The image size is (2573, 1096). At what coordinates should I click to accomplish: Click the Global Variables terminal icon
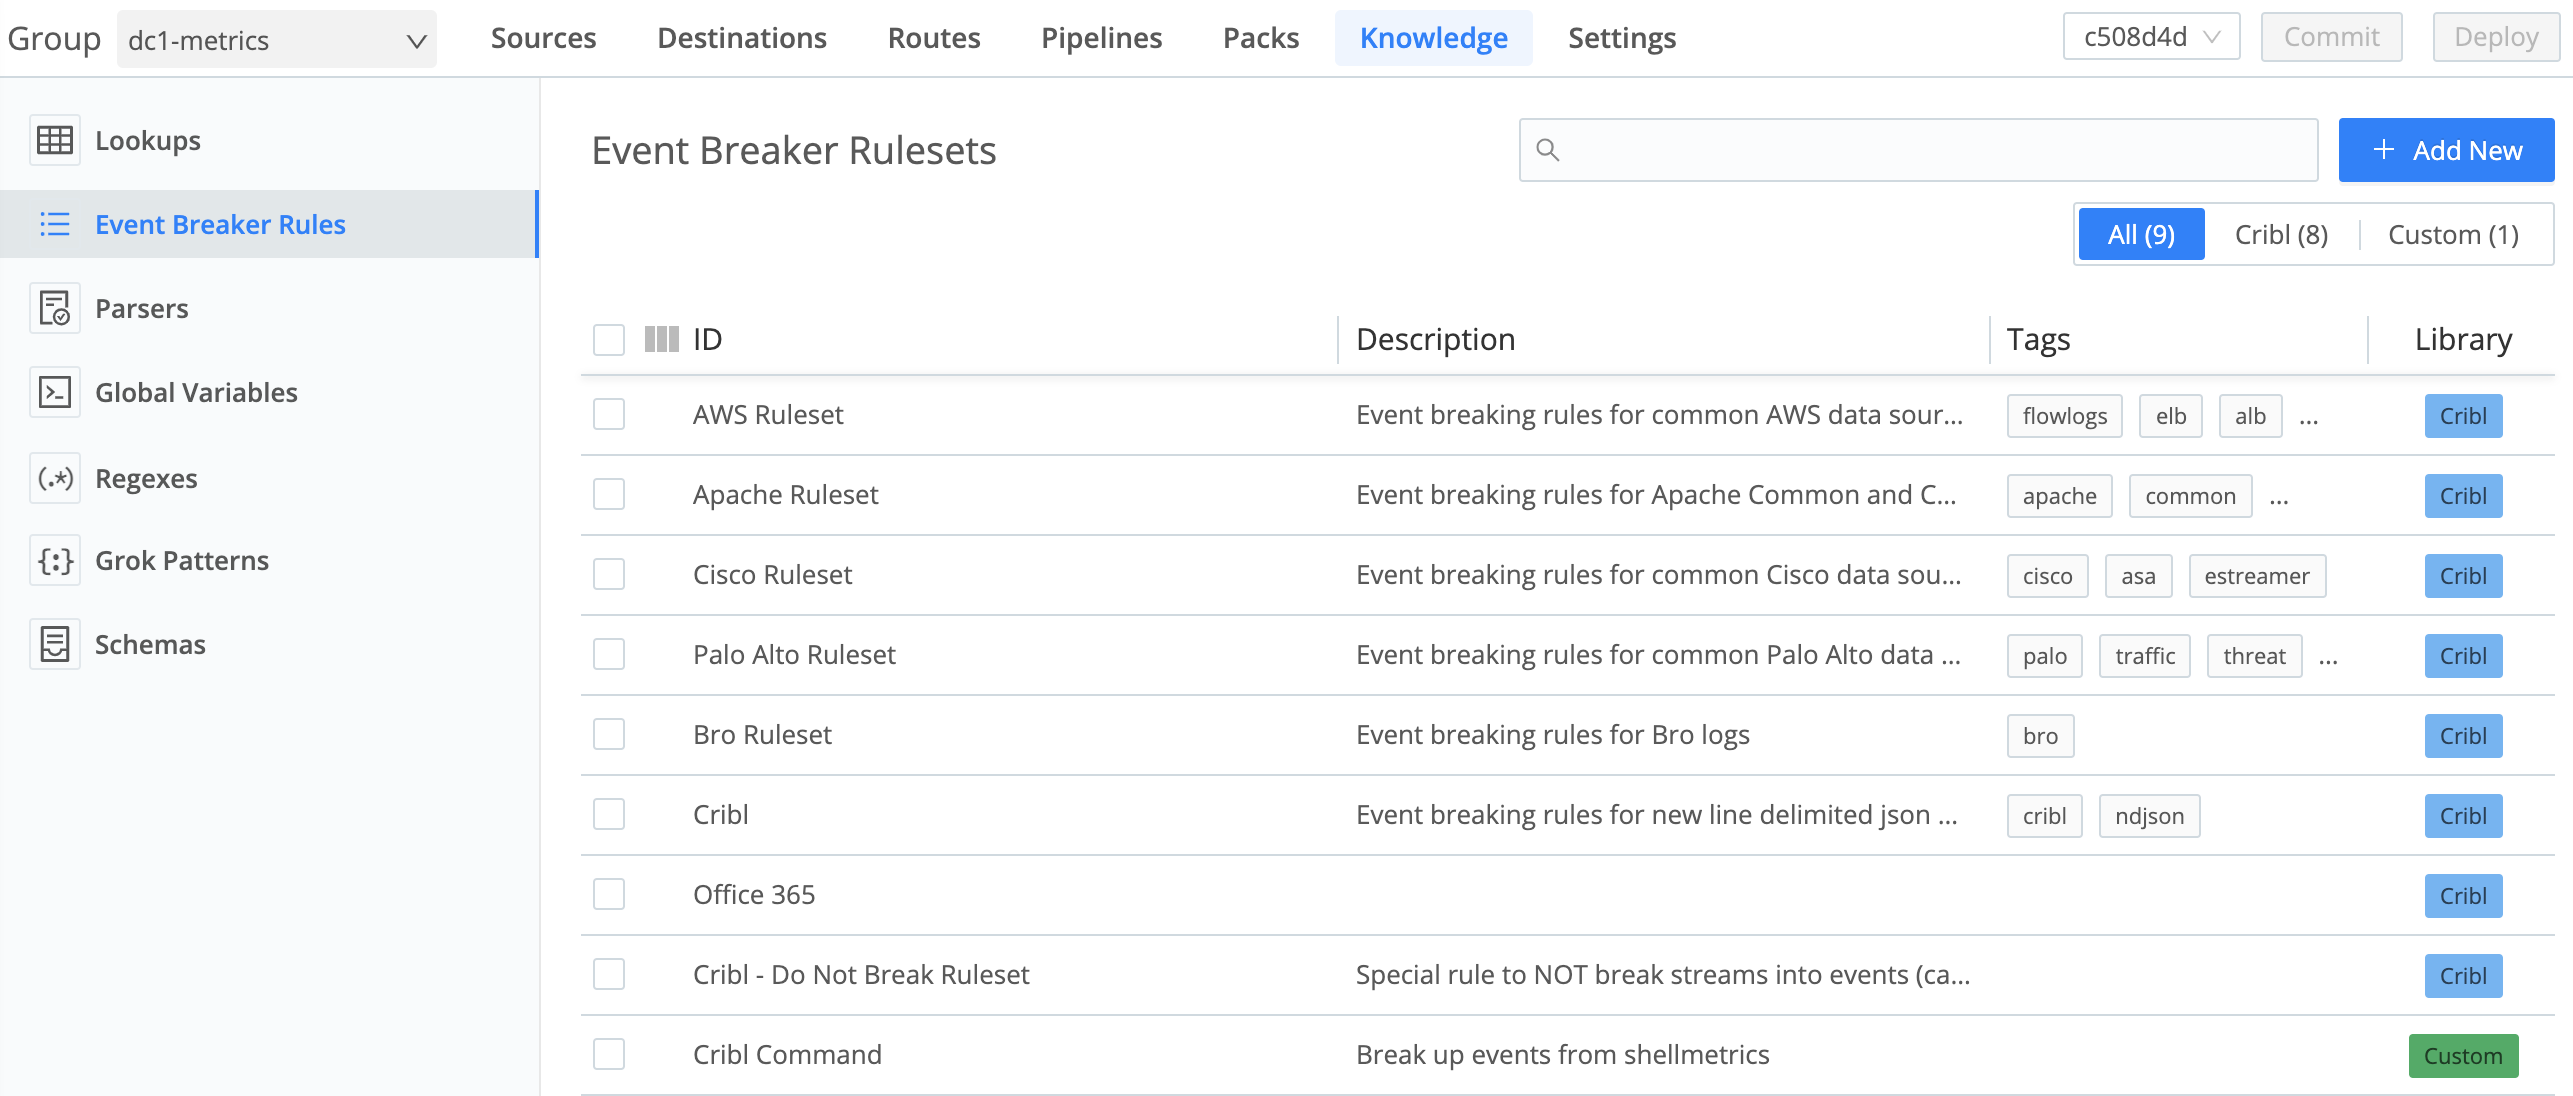pos(55,392)
